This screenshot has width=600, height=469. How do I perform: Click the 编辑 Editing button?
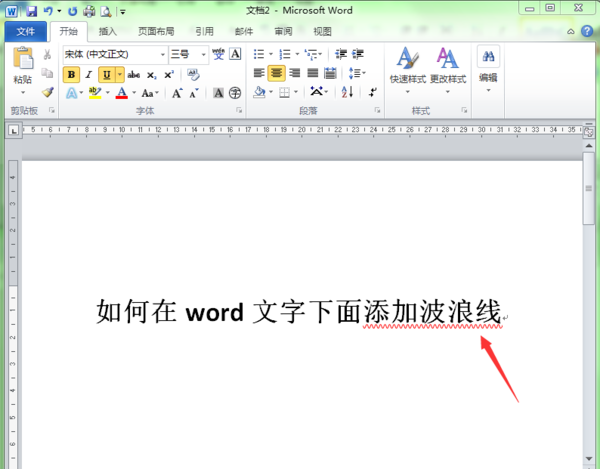click(488, 70)
